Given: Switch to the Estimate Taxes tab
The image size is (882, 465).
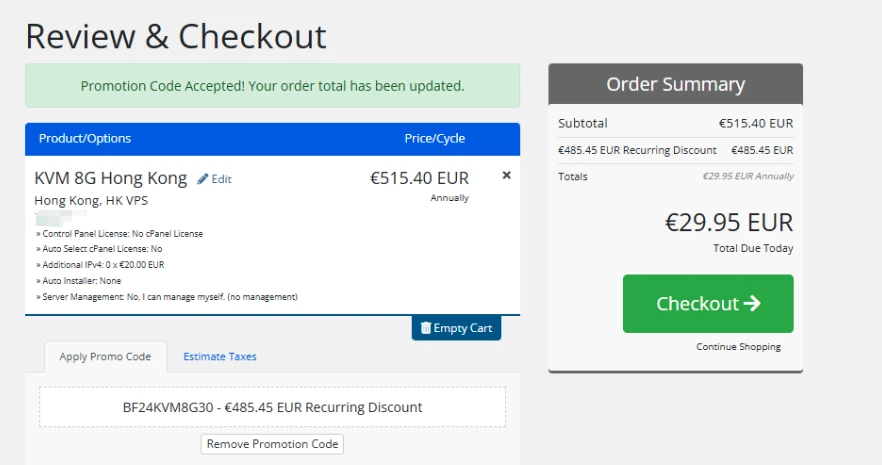Looking at the screenshot, I should [x=219, y=356].
